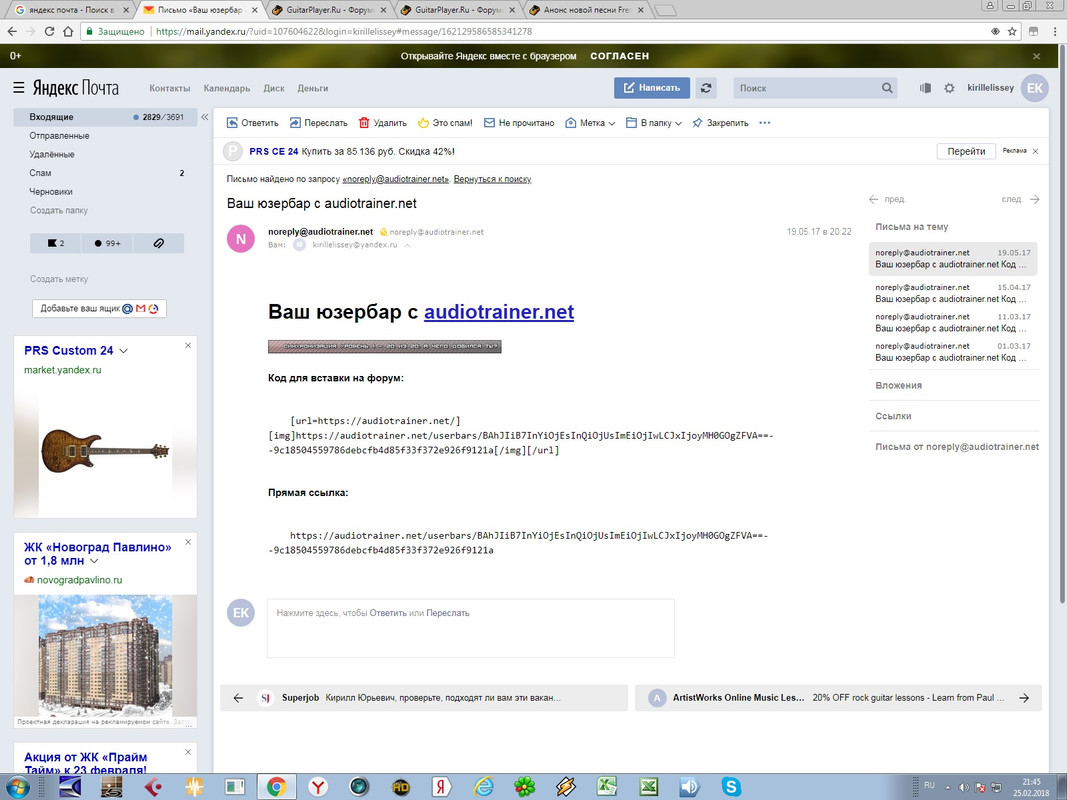Image resolution: width=1067 pixels, height=800 pixels.
Task: Go to previous message arrow пред.
Action: [x=887, y=199]
